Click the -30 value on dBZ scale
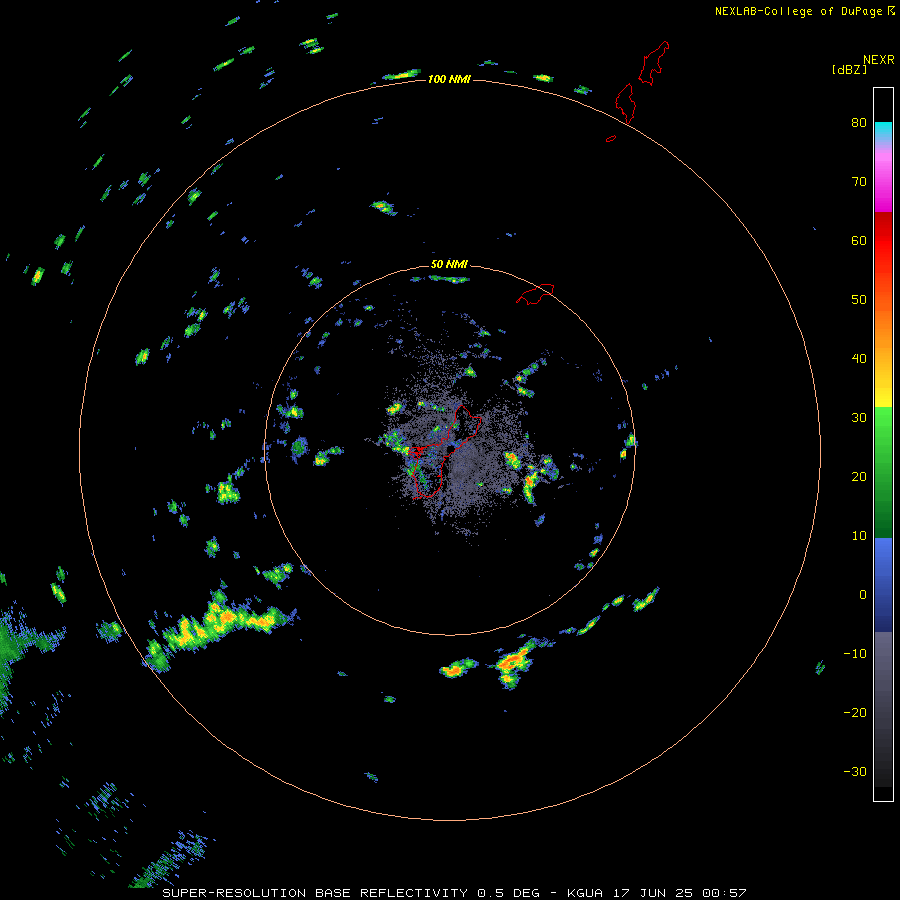The image size is (900, 900). 855,771
